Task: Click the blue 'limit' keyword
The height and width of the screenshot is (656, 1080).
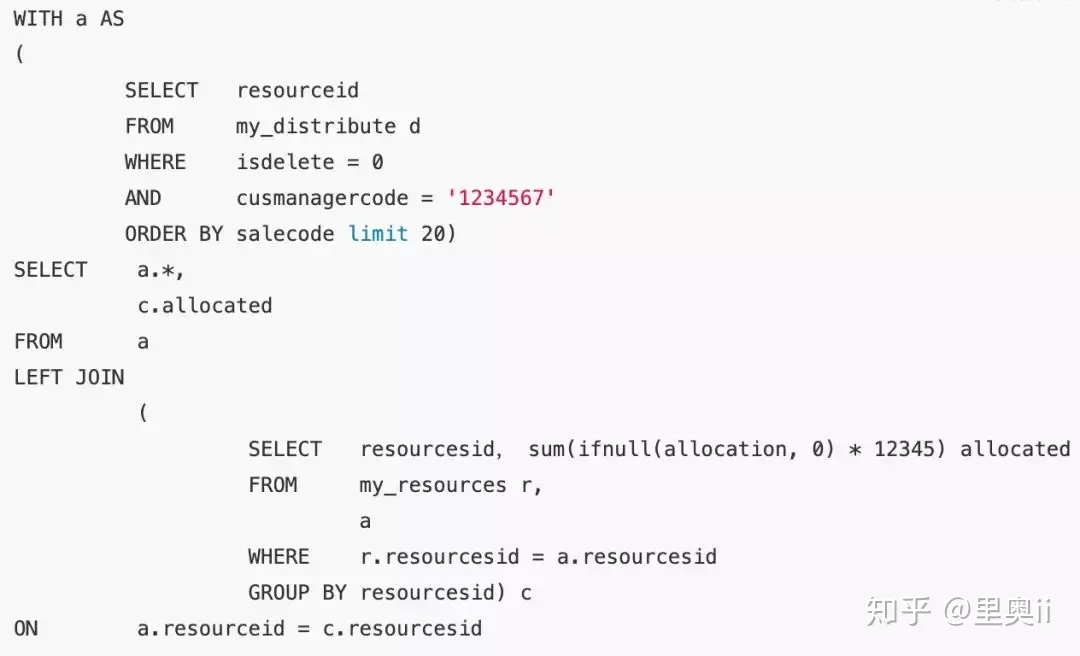Action: pos(378,234)
